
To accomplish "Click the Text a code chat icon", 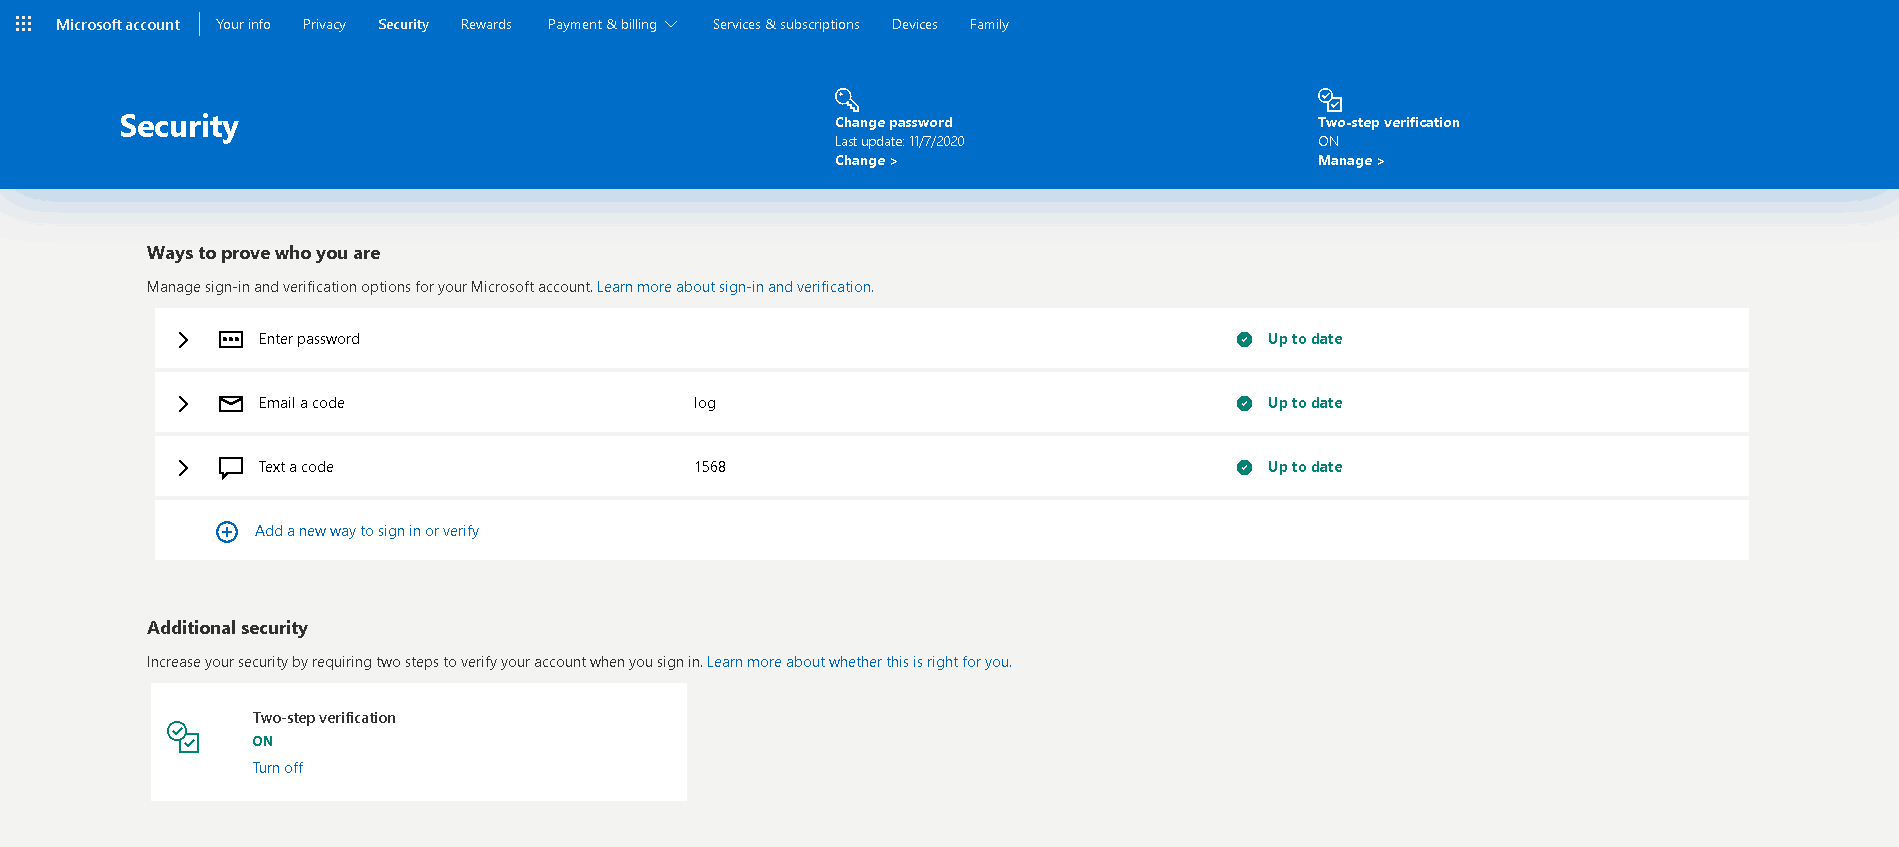I will (x=231, y=468).
